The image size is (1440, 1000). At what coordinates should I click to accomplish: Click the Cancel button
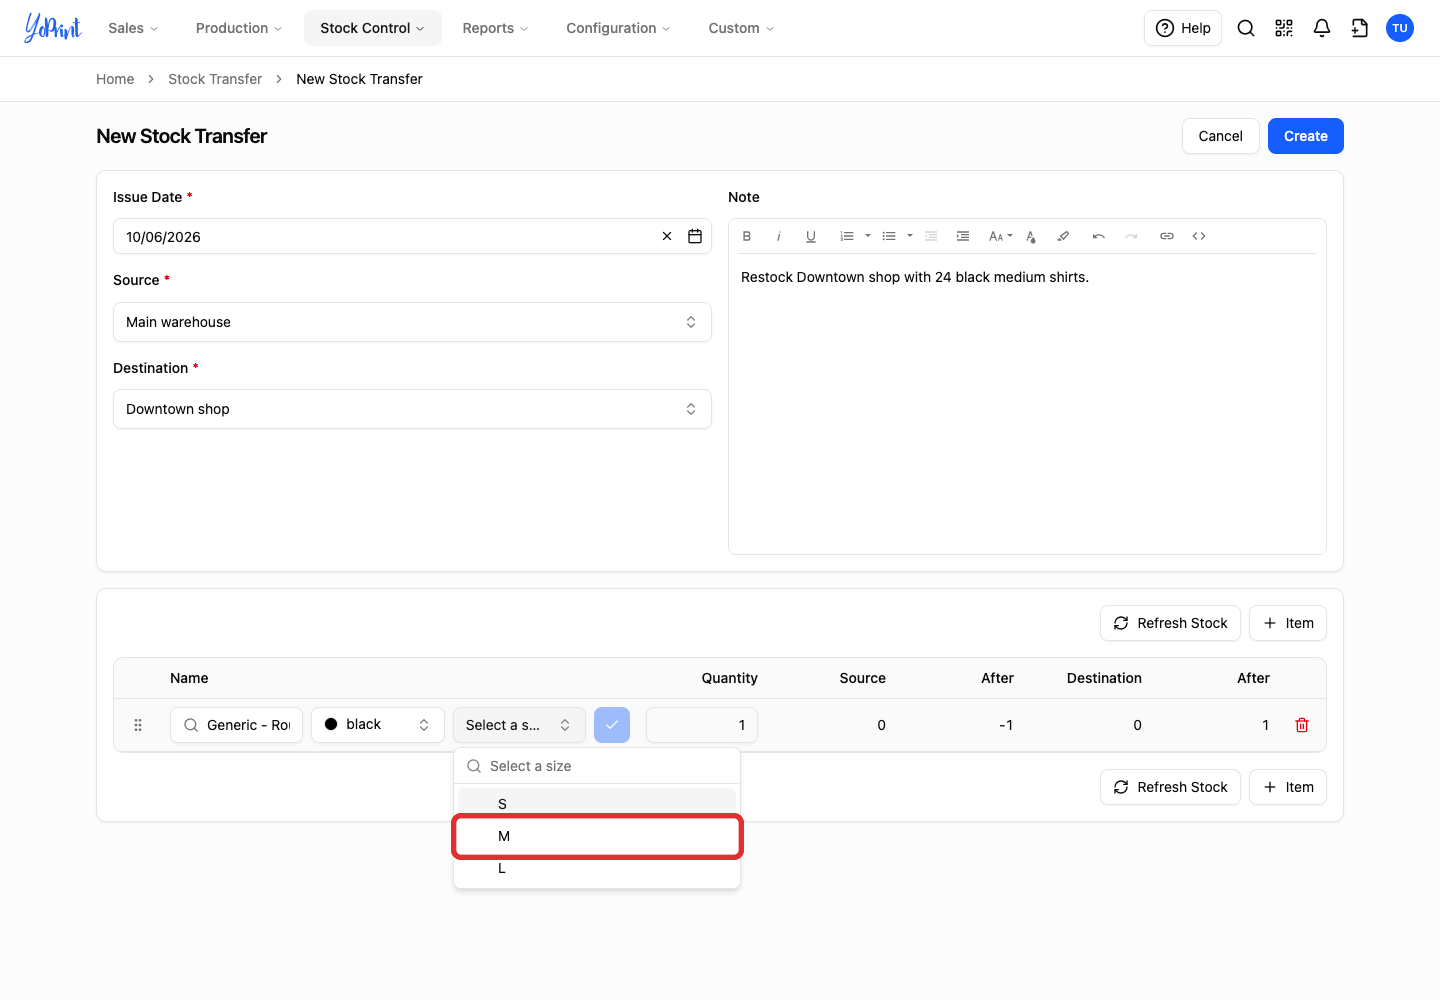click(1221, 136)
